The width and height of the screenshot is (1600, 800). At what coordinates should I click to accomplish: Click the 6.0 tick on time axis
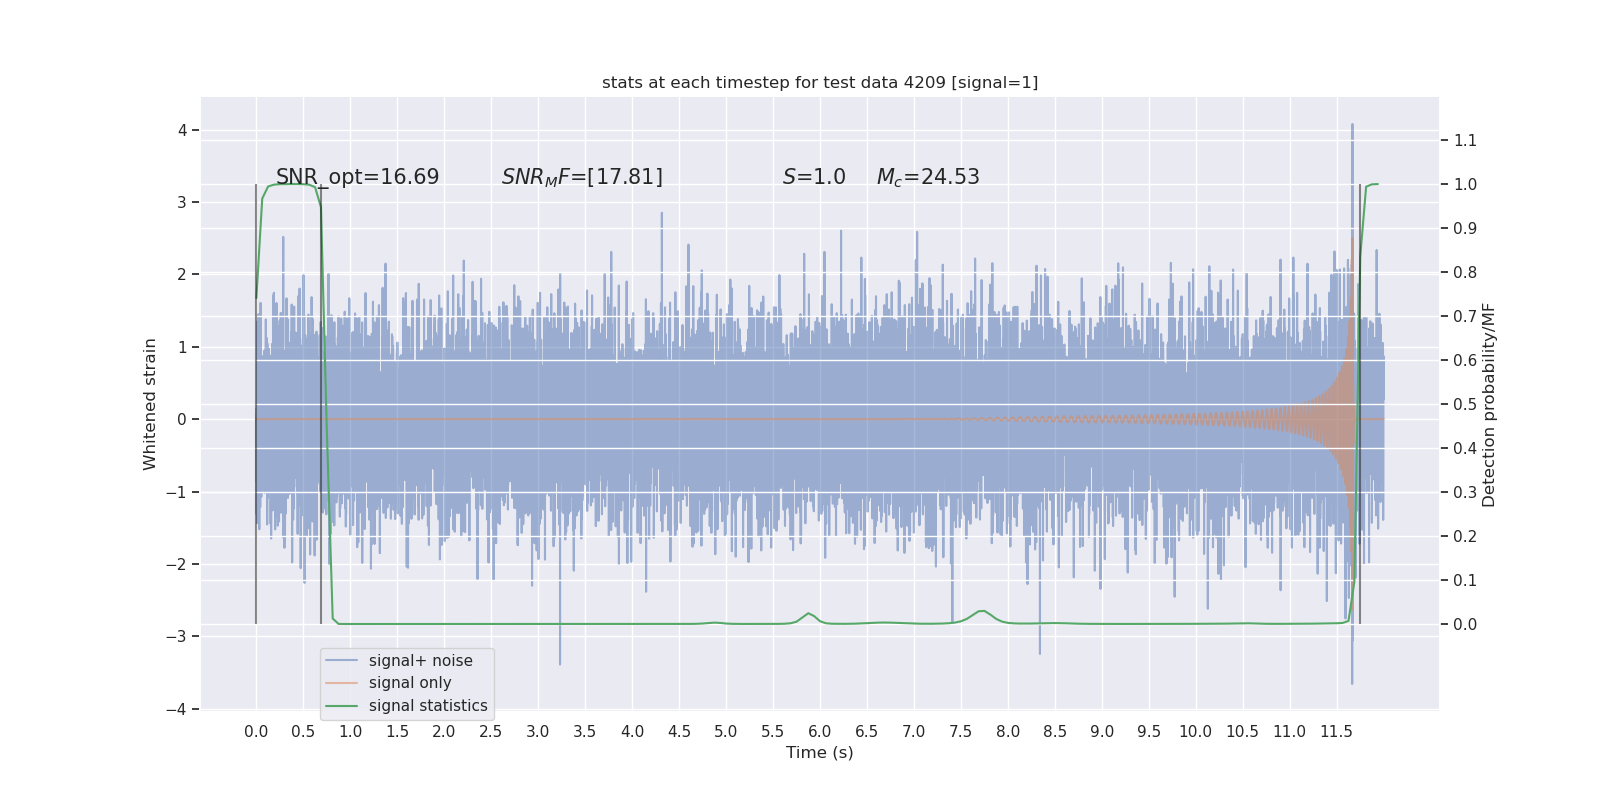coord(820,732)
